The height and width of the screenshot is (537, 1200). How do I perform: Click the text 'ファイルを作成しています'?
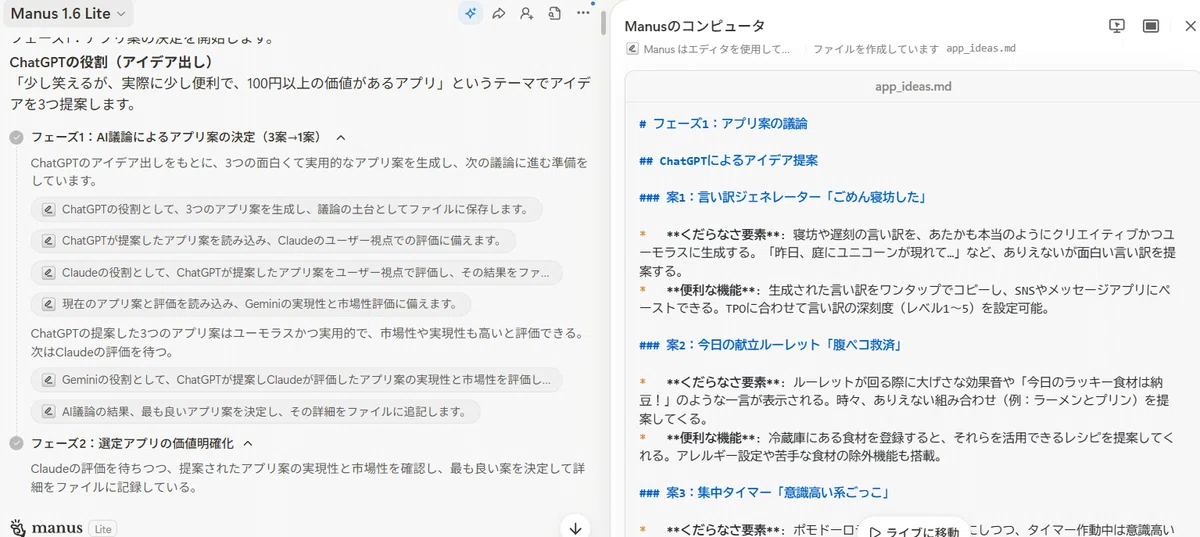click(875, 48)
